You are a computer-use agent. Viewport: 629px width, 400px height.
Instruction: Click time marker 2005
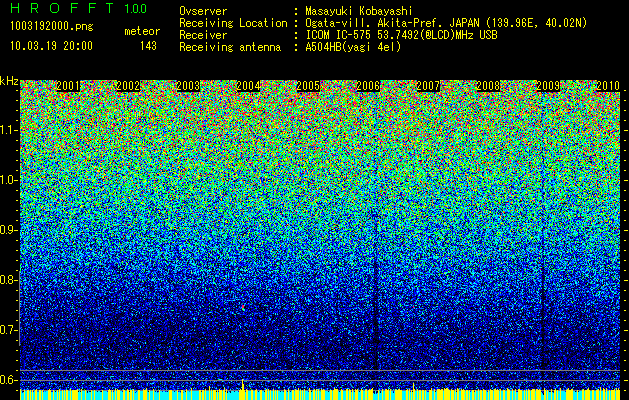pyautogui.click(x=308, y=86)
